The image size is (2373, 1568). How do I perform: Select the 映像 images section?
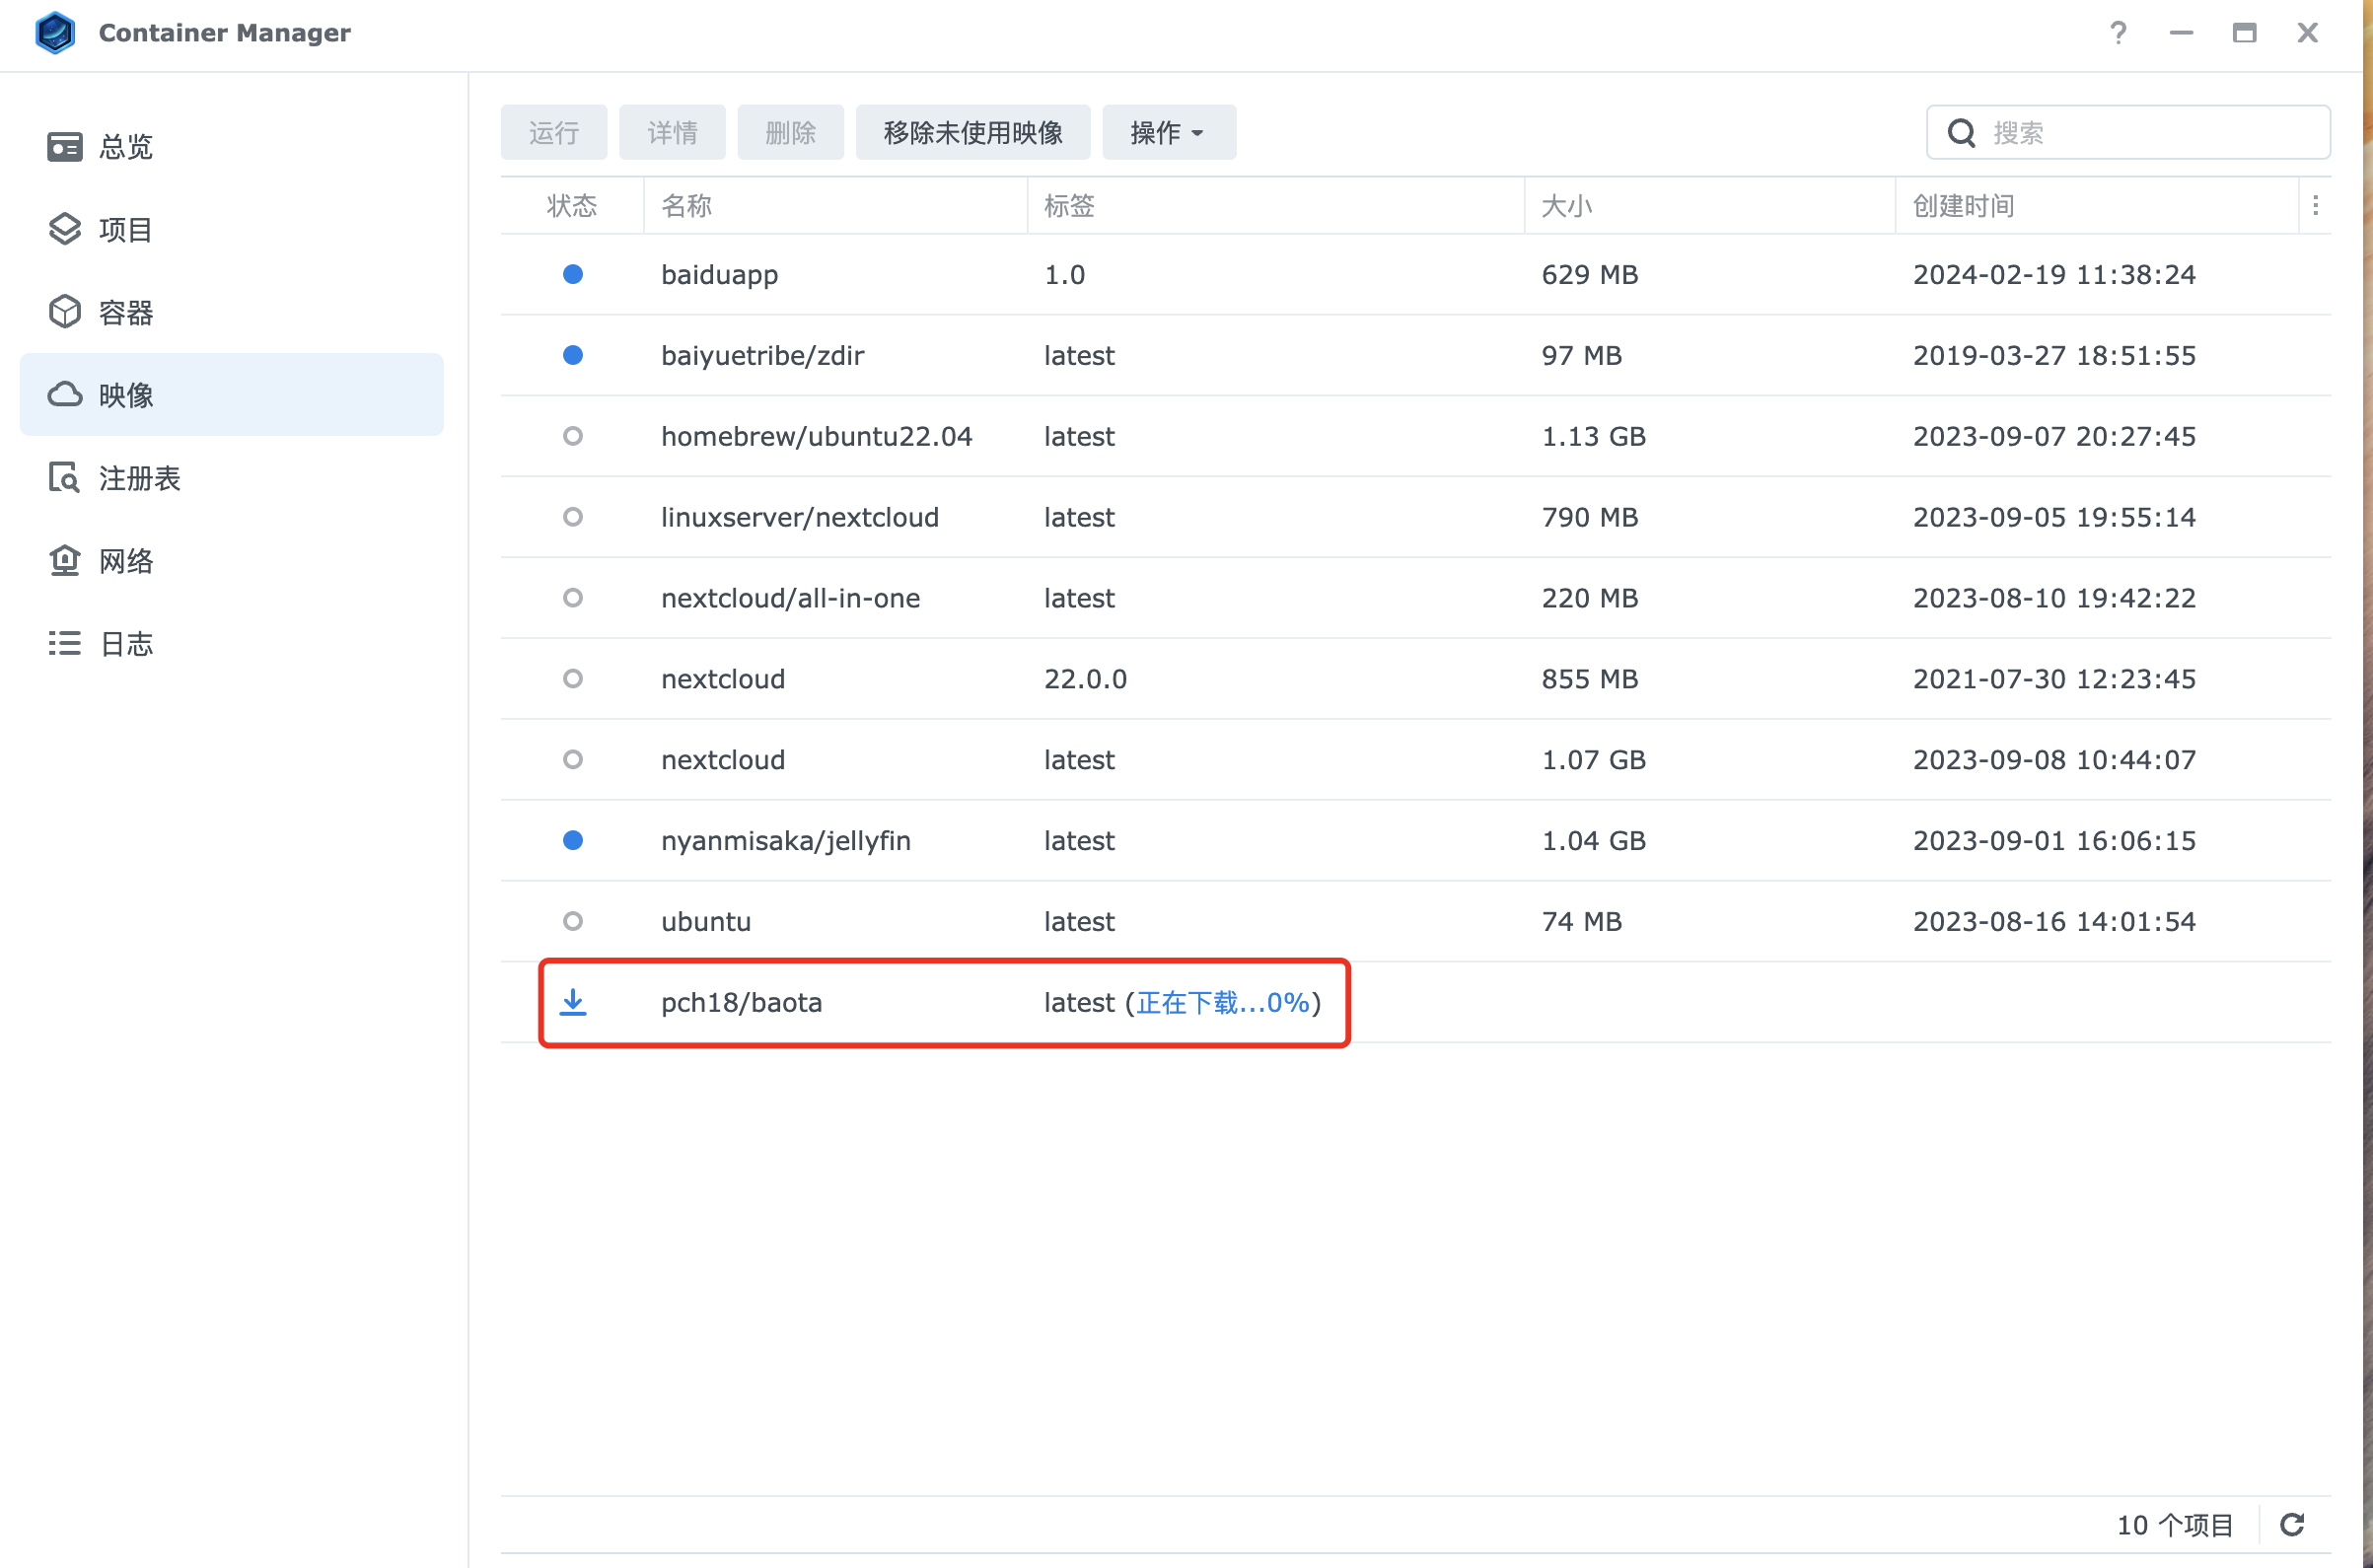pos(231,395)
